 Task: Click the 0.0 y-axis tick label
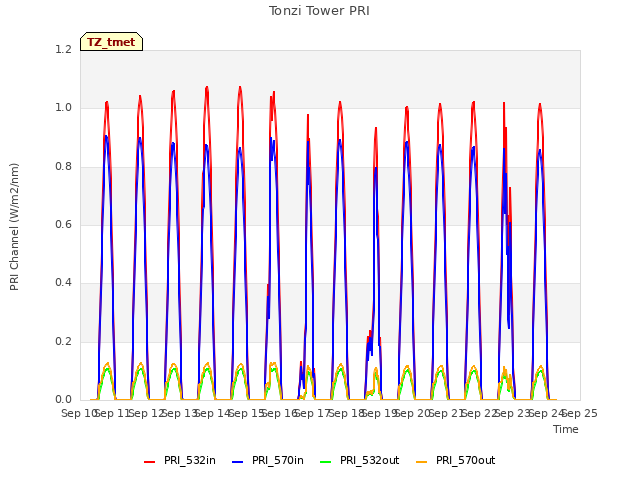click(x=63, y=399)
